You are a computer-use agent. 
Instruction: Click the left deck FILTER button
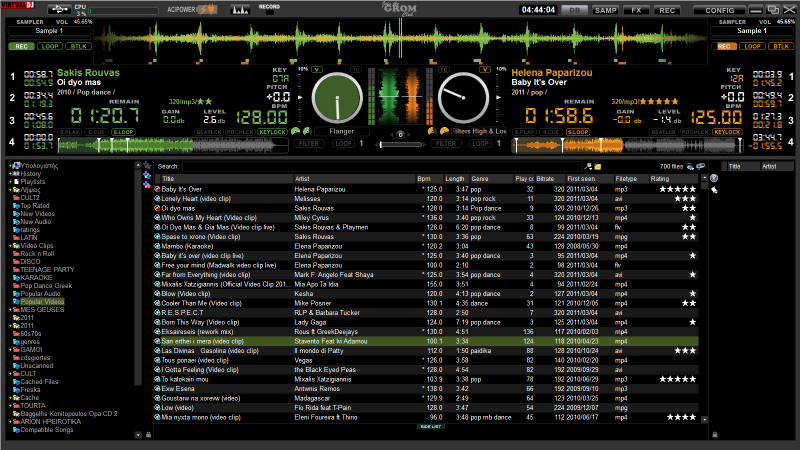pyautogui.click(x=309, y=144)
